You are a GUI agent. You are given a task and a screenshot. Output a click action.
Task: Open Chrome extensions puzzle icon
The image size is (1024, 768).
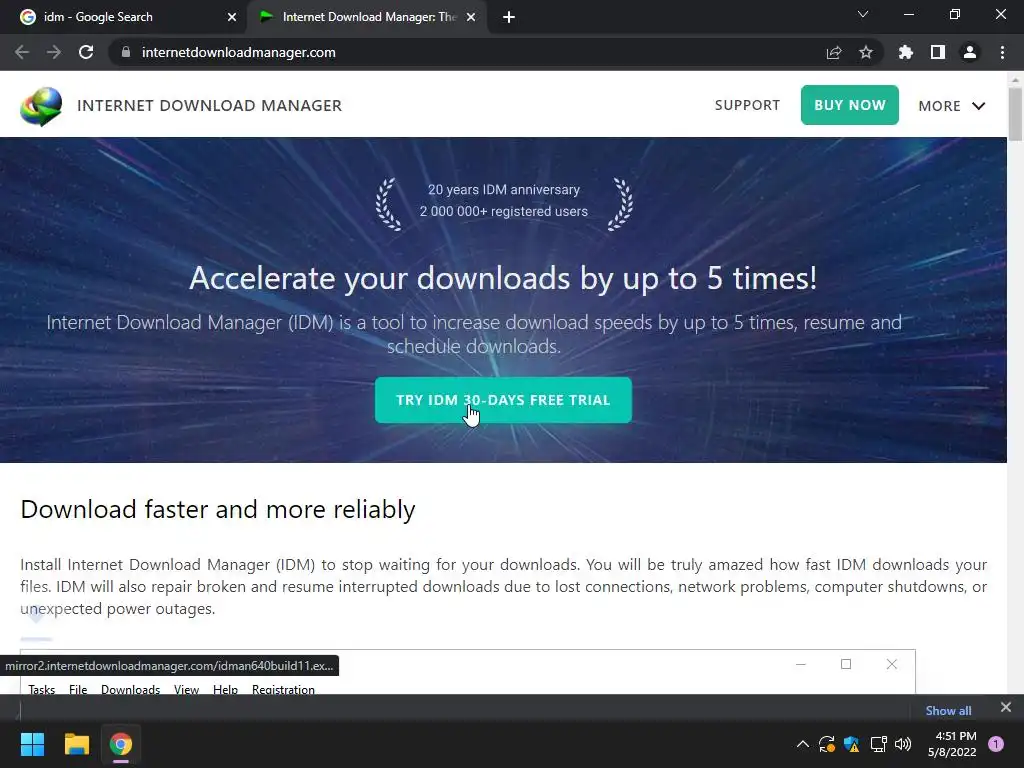click(x=906, y=52)
